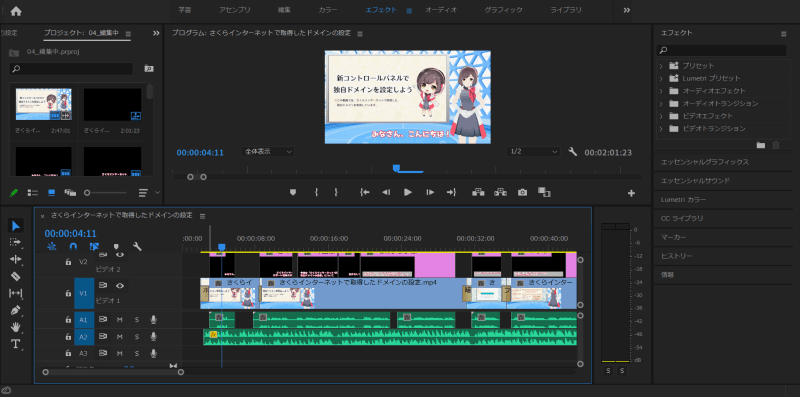This screenshot has height=397, width=800.
Task: Switch to the カラー workspace tab
Action: [328, 10]
